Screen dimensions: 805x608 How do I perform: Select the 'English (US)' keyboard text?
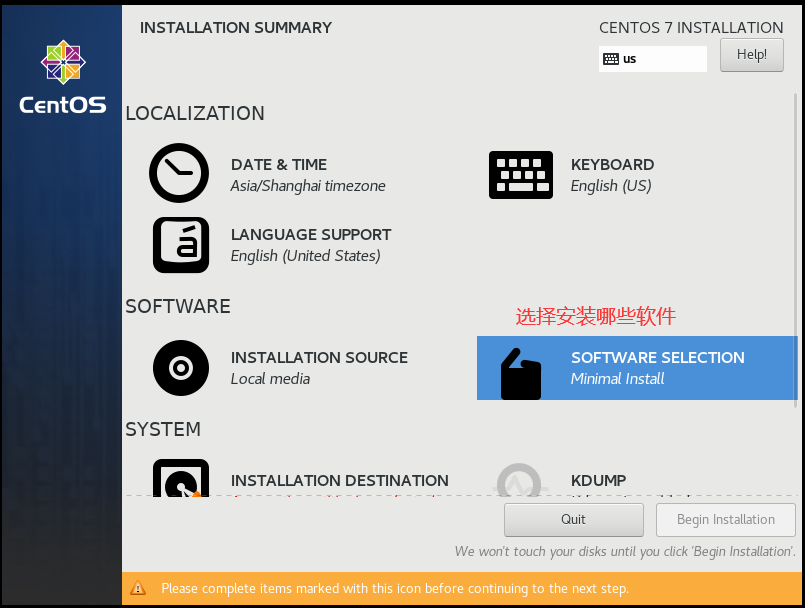[x=610, y=186]
